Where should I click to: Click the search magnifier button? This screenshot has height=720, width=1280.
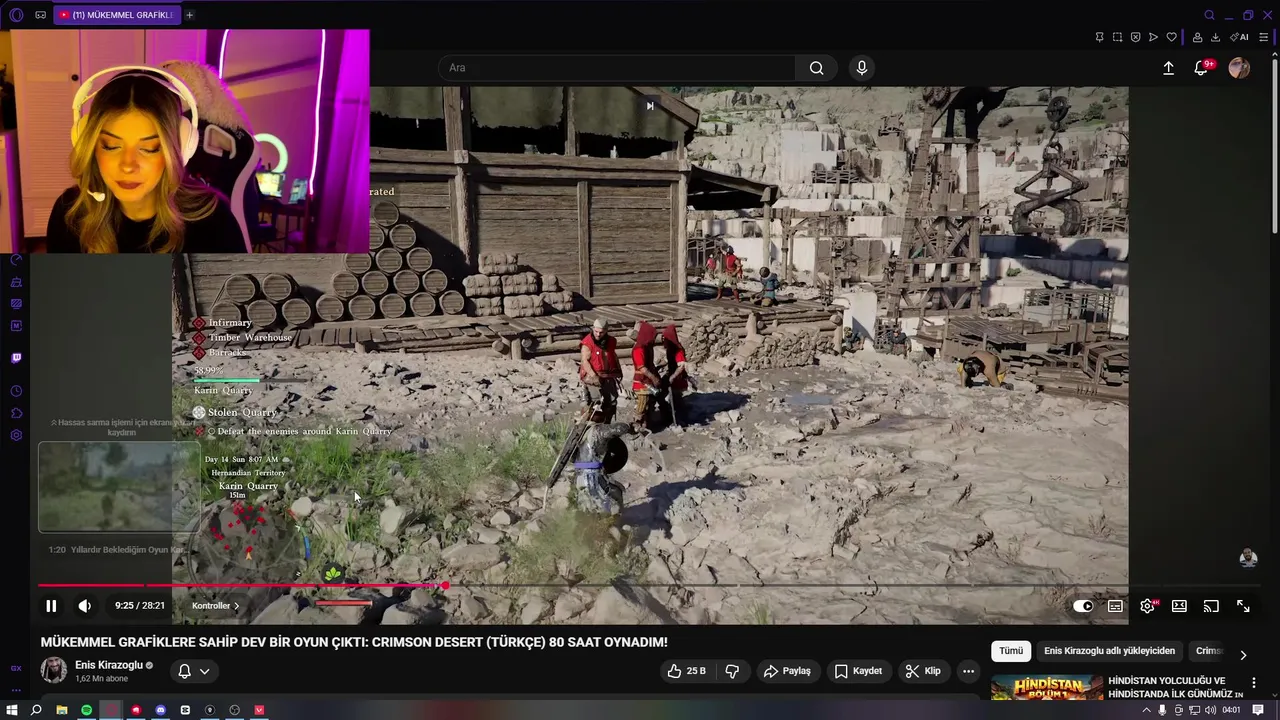[817, 68]
